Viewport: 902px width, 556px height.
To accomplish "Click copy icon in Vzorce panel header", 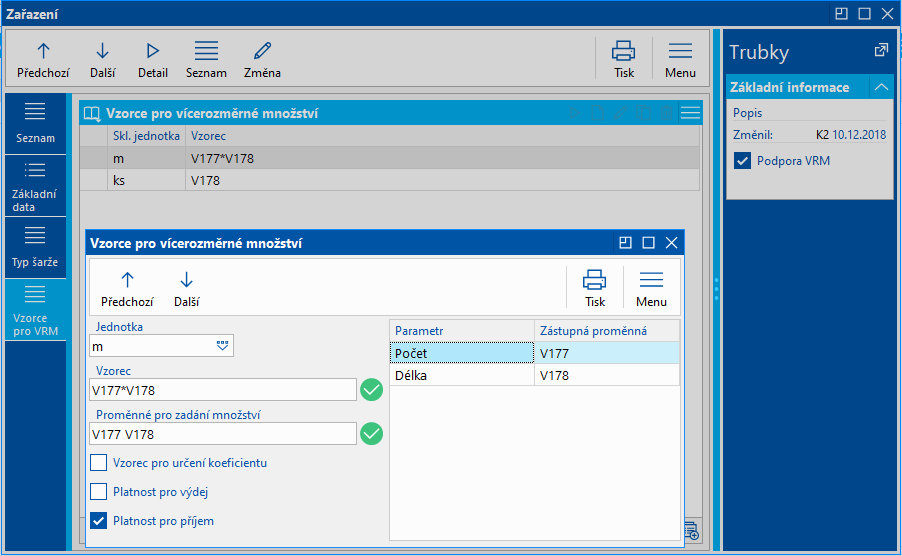I will point(643,113).
